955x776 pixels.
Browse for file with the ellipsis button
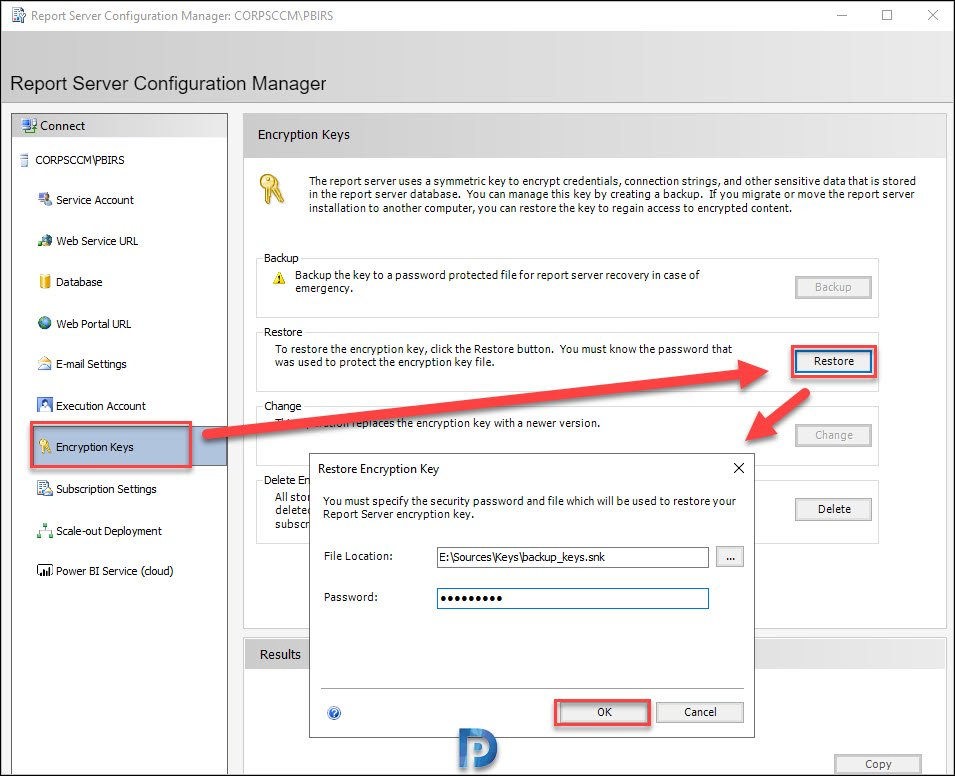pos(730,557)
